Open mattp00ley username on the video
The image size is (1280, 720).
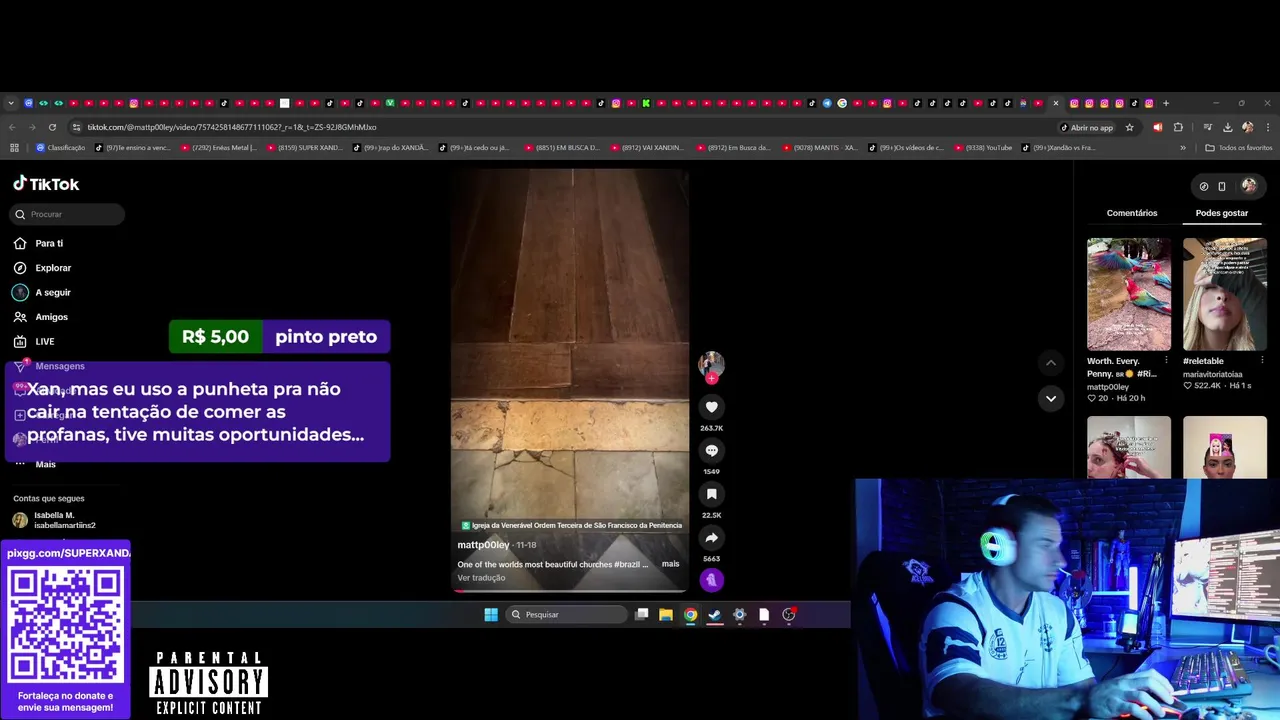pyautogui.click(x=483, y=545)
